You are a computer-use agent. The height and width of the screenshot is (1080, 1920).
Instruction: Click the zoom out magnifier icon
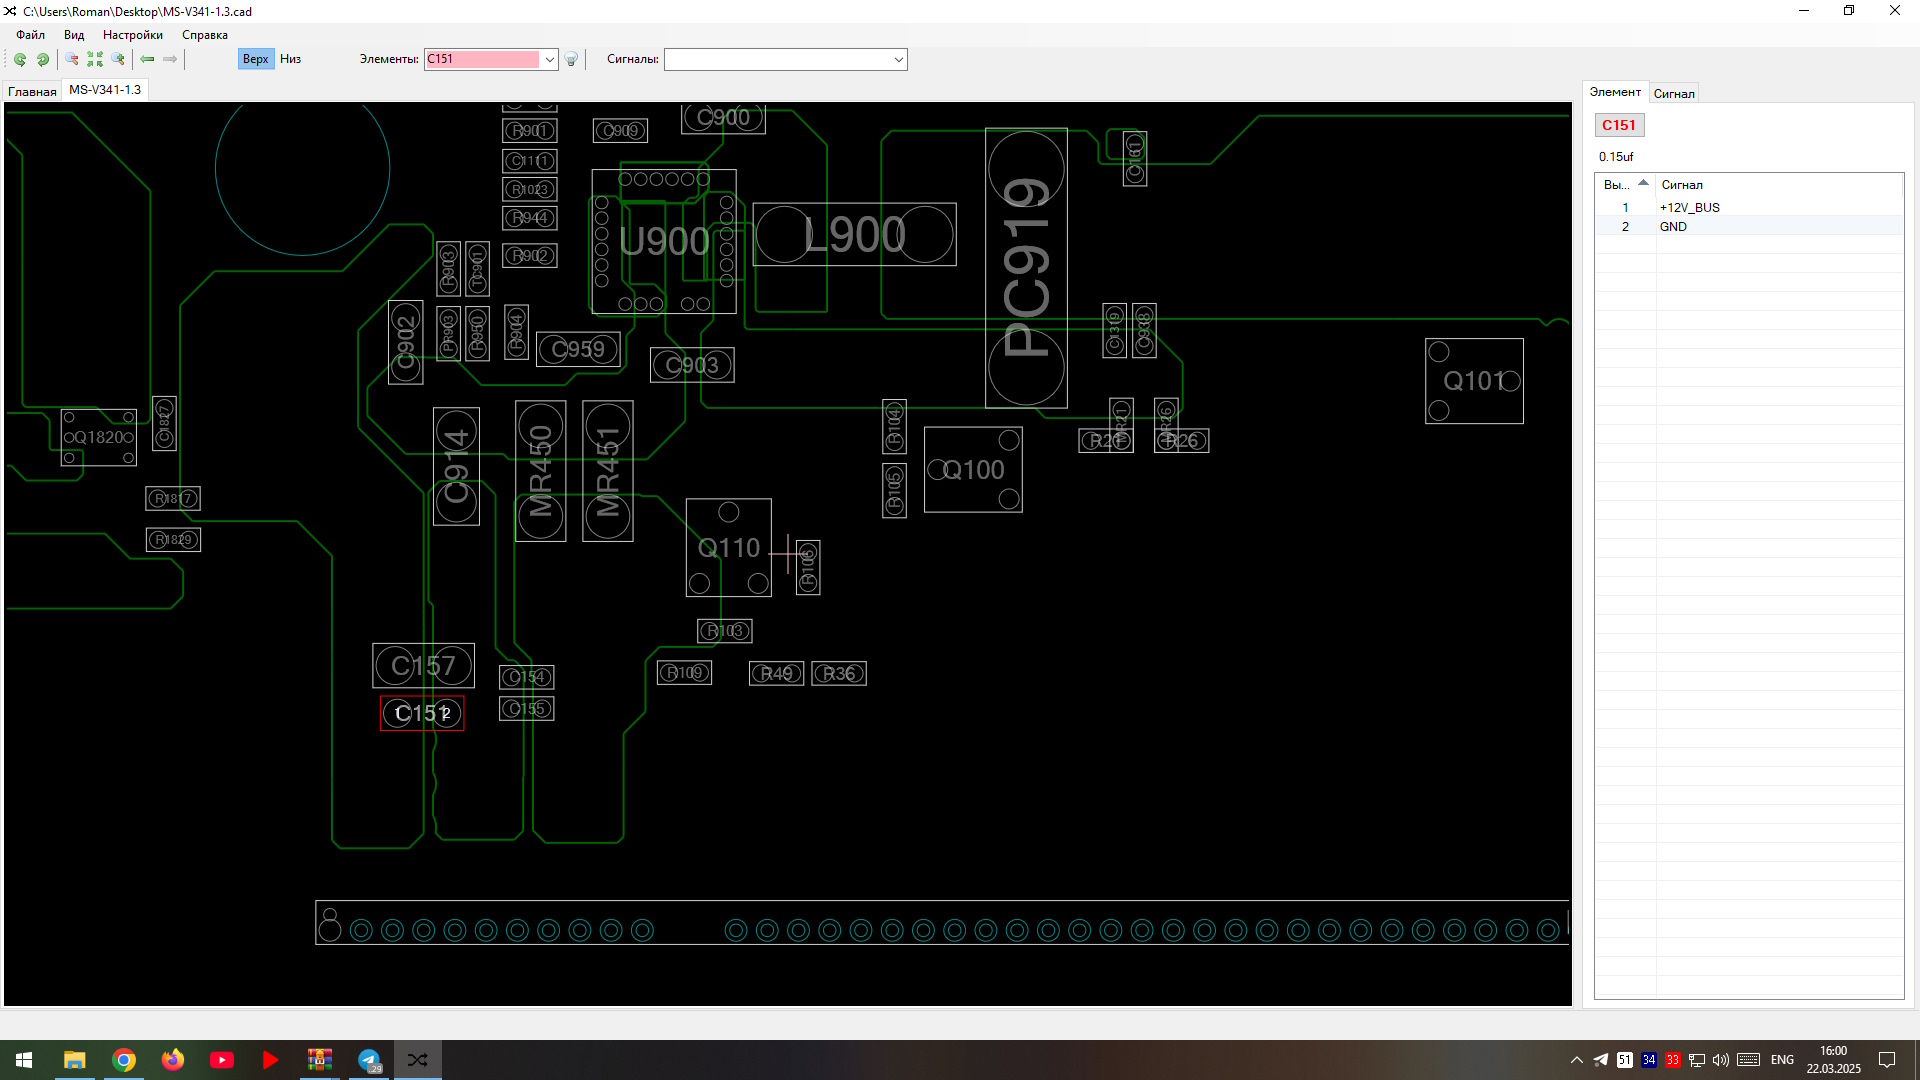pos(72,60)
